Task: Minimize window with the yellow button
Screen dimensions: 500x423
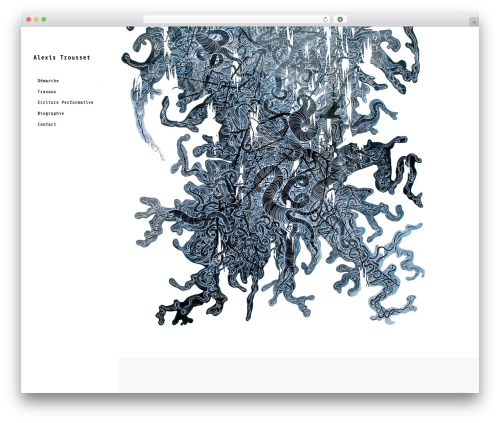Action: [36, 19]
